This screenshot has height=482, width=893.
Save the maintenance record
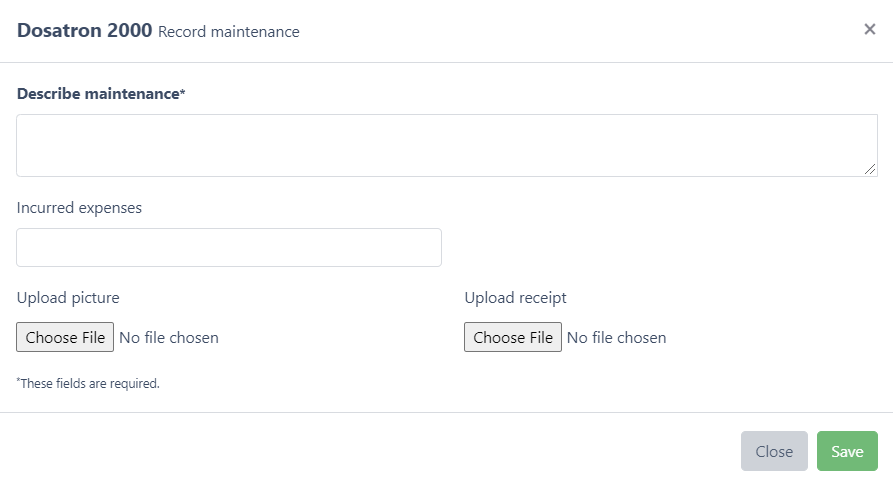846,451
